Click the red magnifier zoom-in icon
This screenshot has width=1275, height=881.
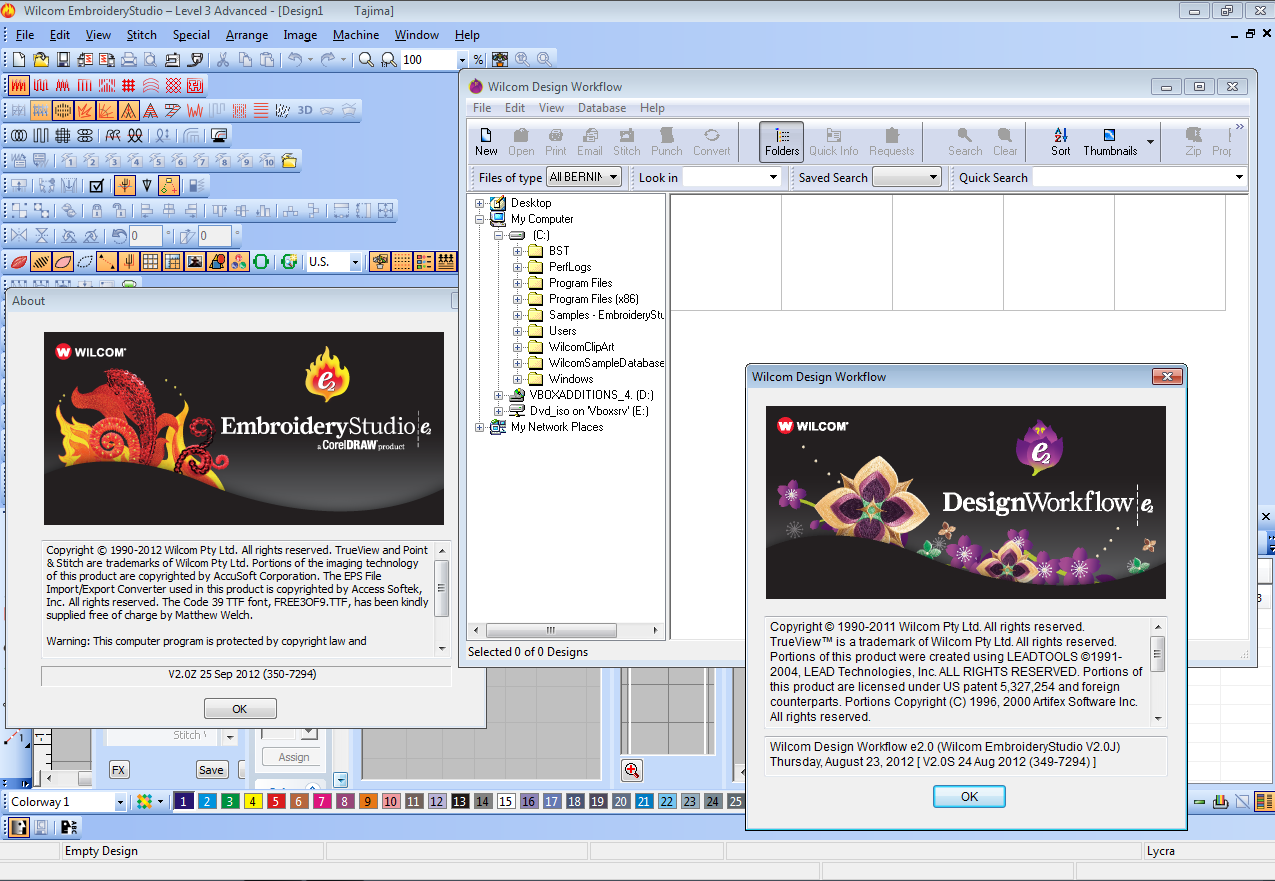[x=632, y=770]
